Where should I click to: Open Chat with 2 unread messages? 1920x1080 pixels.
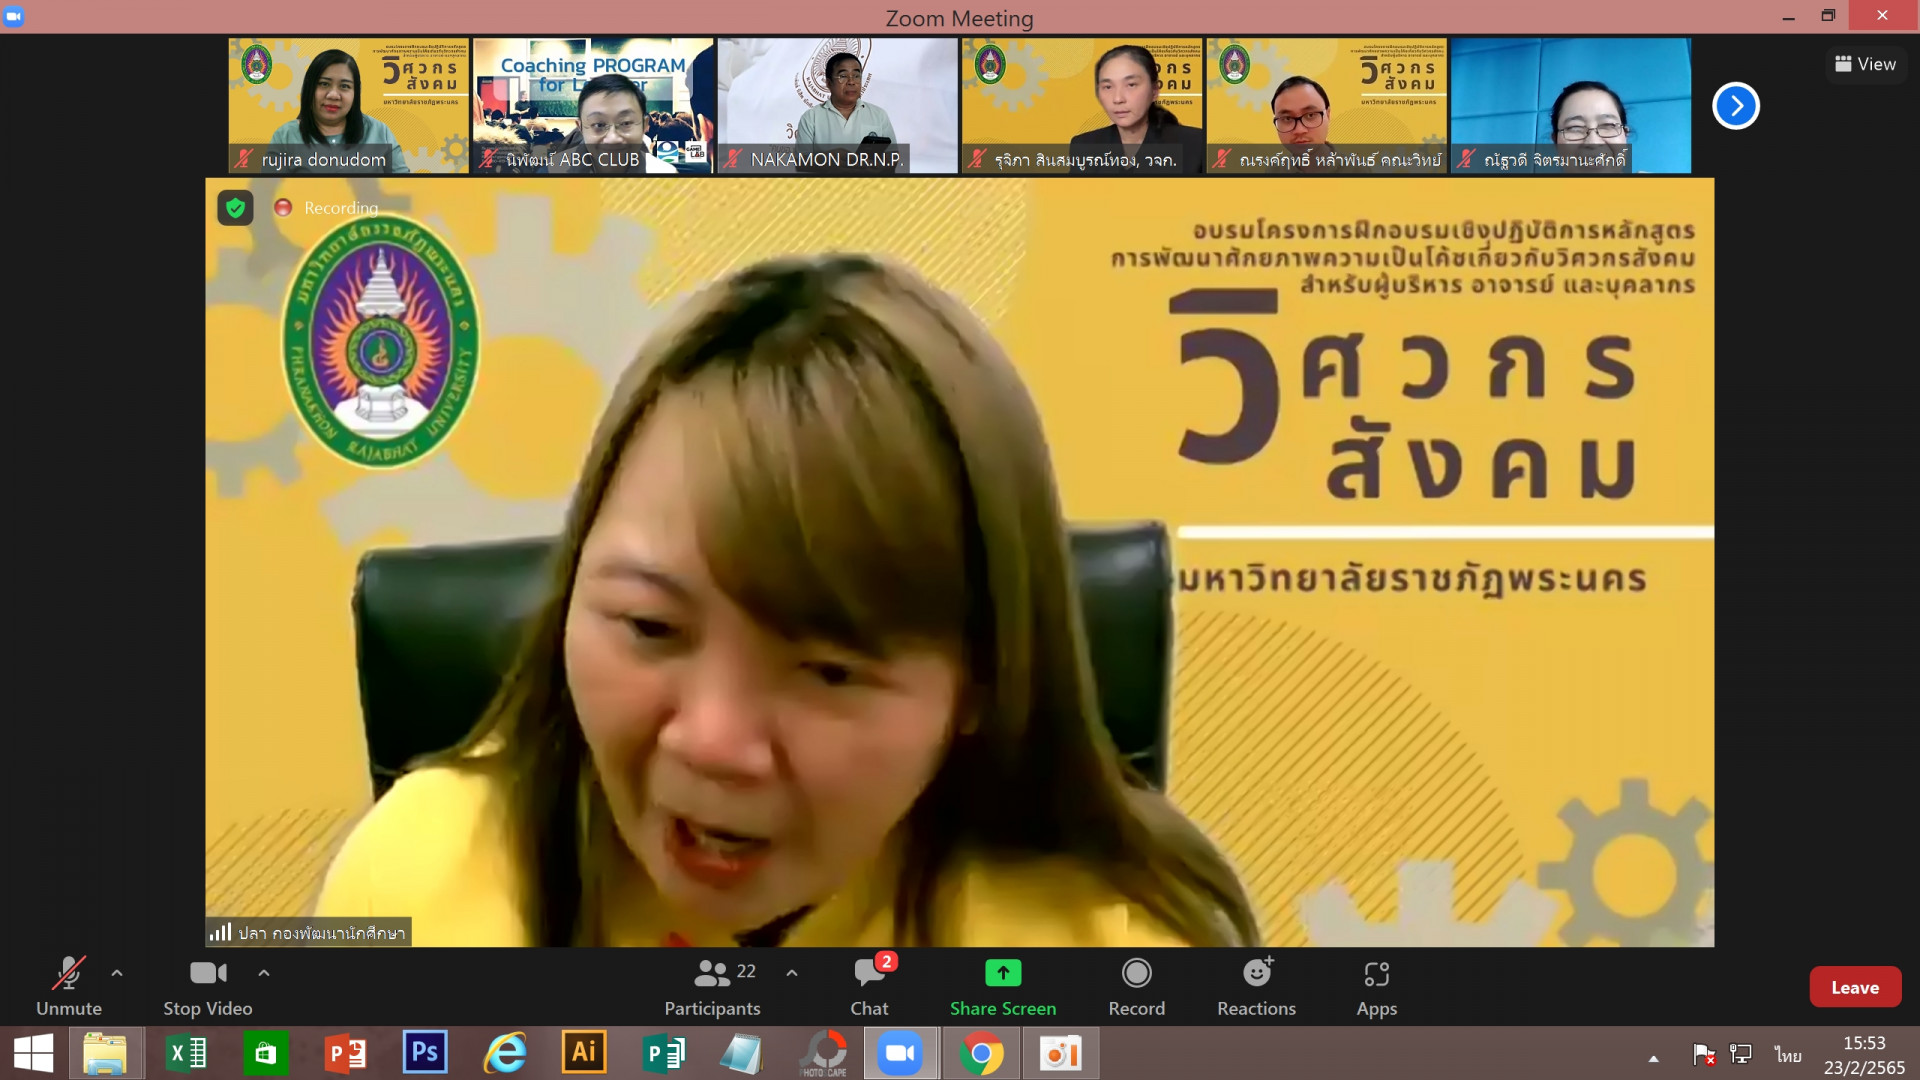coord(870,986)
